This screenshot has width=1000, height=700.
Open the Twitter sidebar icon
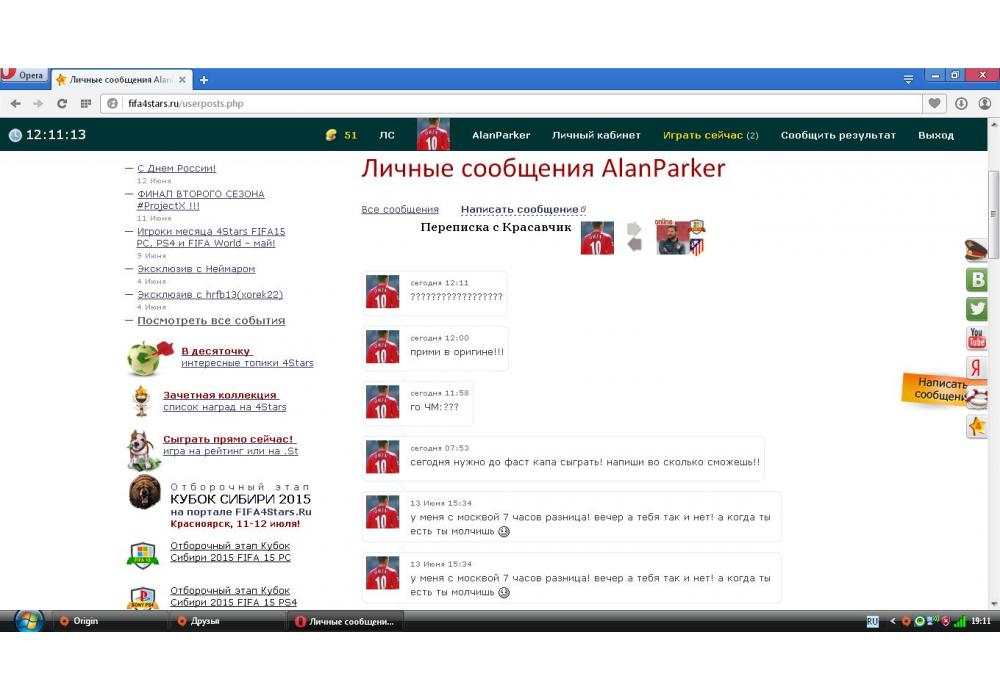point(976,309)
